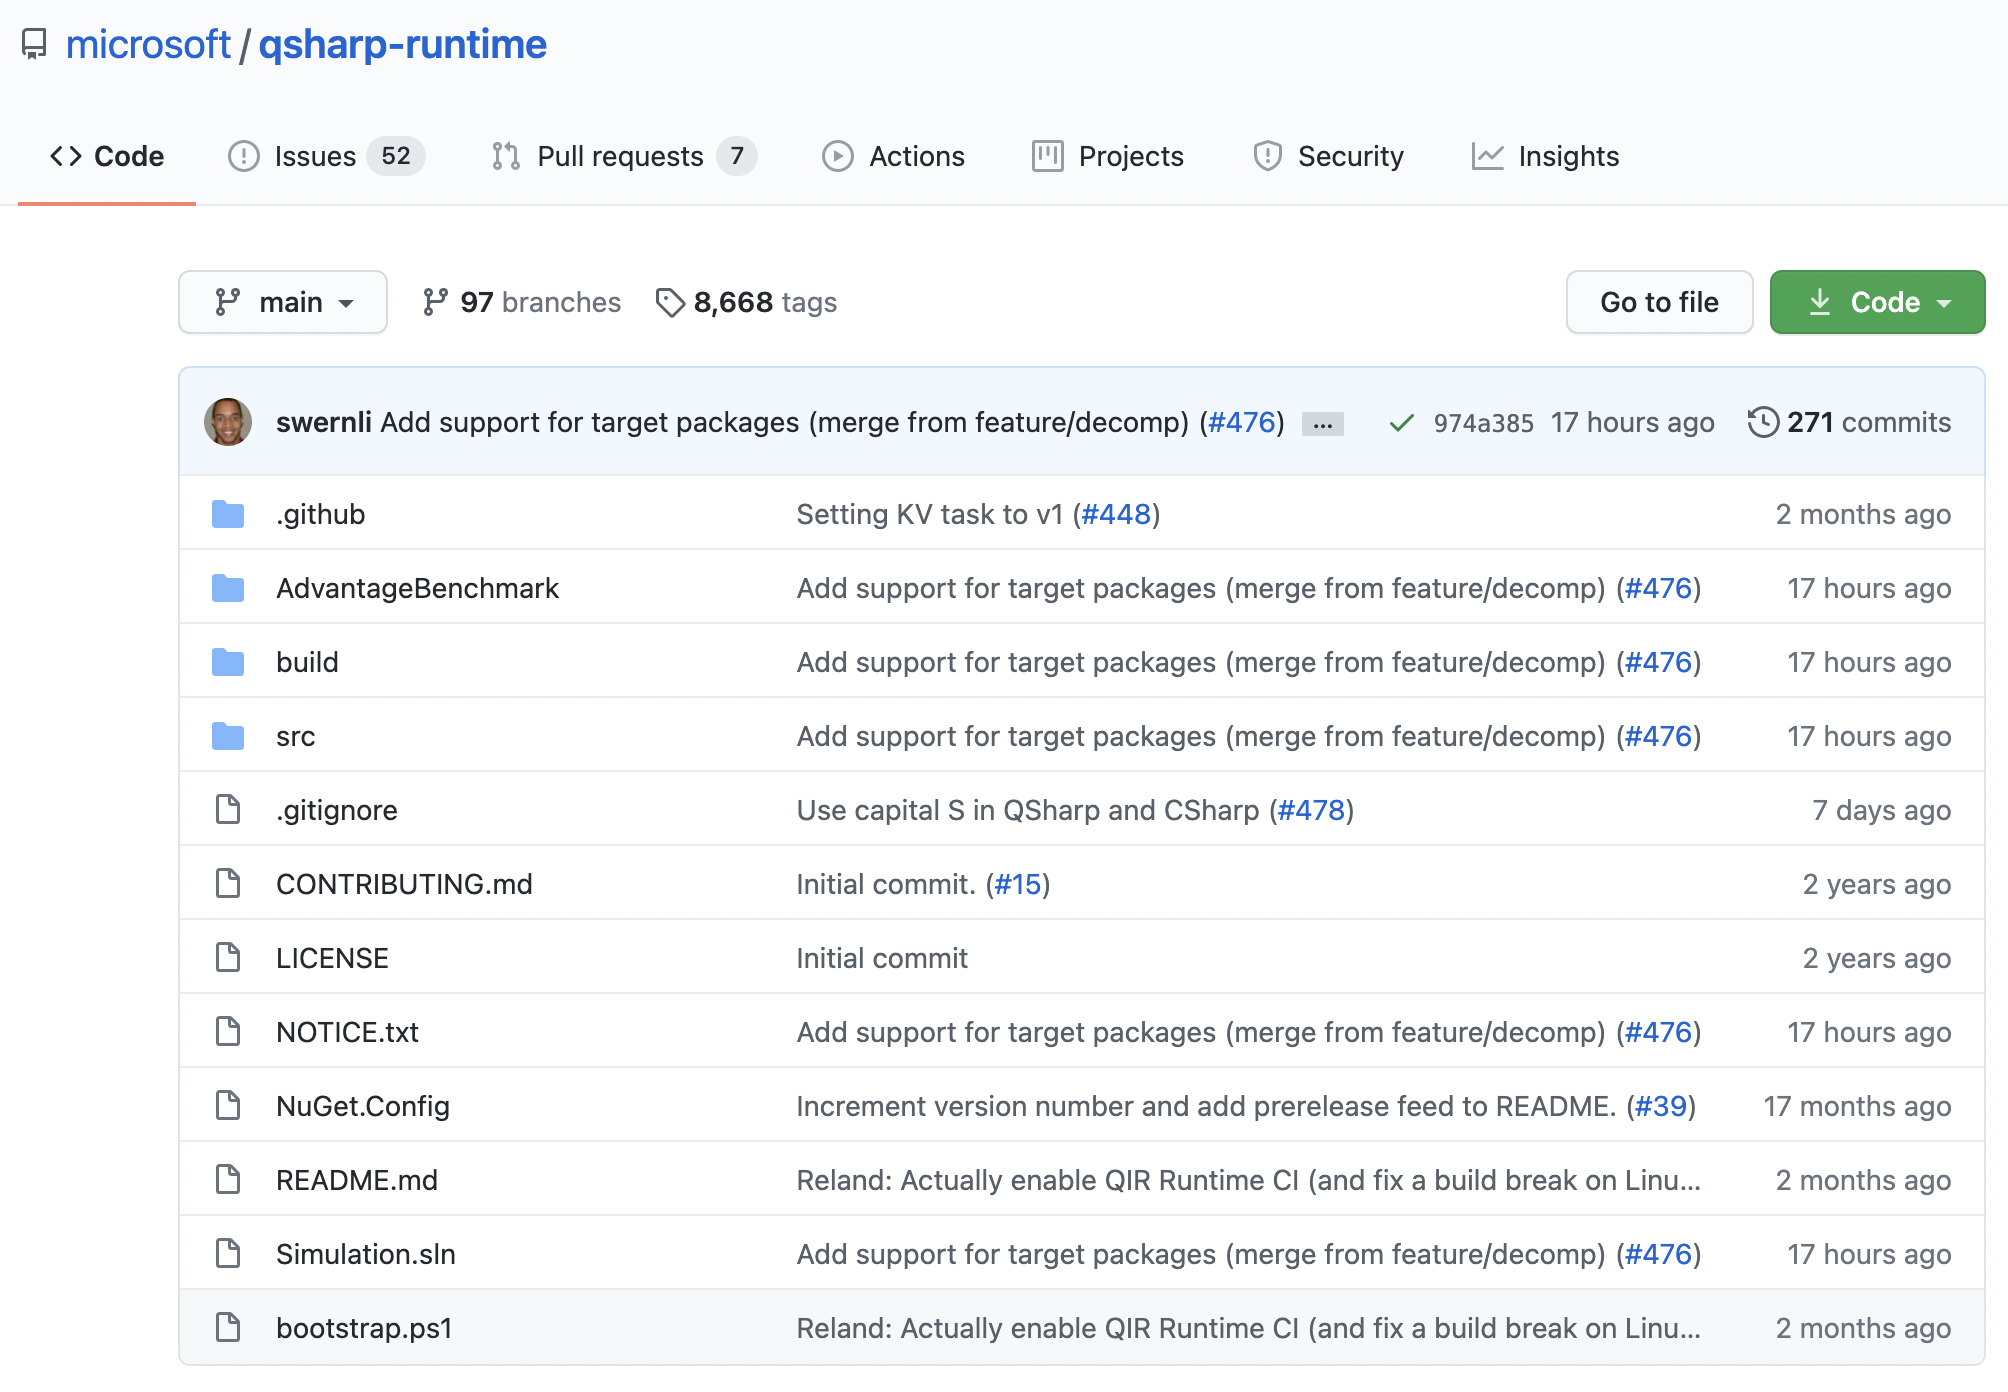The height and width of the screenshot is (1392, 2008).
Task: Click the swernli avatar image
Action: [x=228, y=422]
